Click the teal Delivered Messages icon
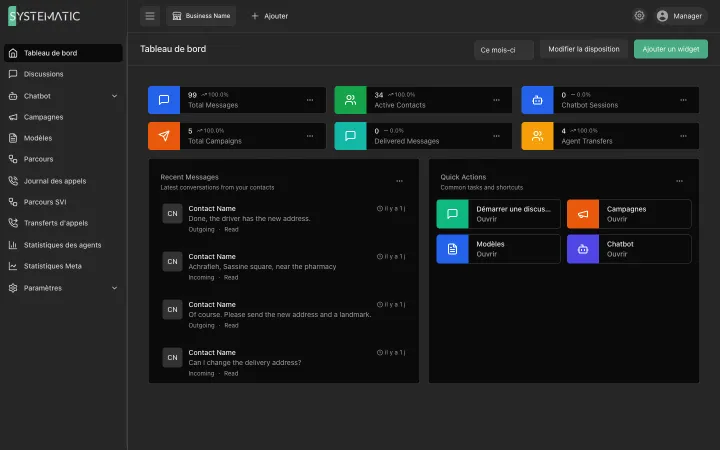 click(x=350, y=136)
